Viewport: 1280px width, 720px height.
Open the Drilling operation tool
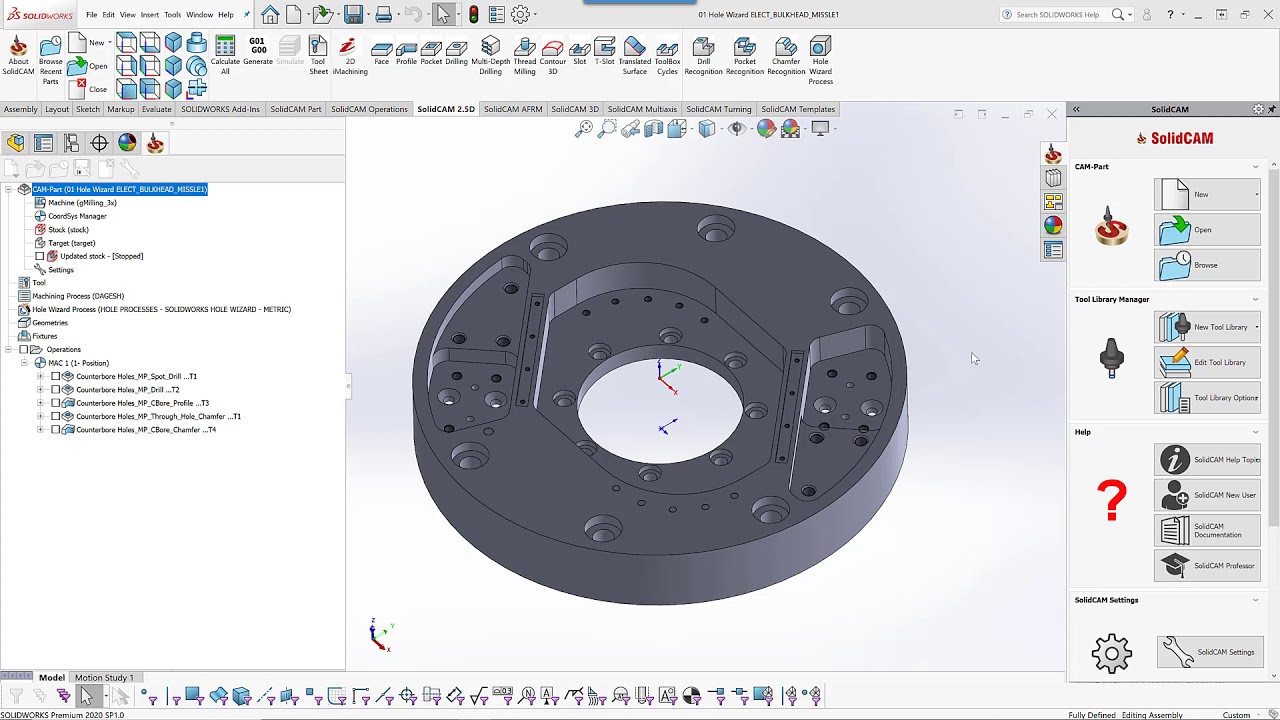coord(456,53)
